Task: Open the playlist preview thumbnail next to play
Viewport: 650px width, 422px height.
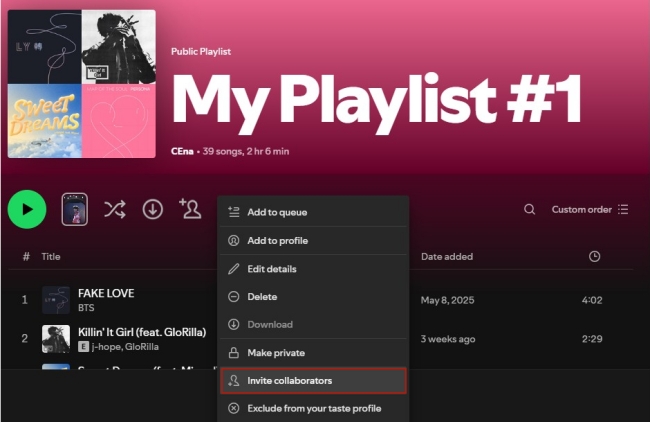Action: pyautogui.click(x=75, y=209)
